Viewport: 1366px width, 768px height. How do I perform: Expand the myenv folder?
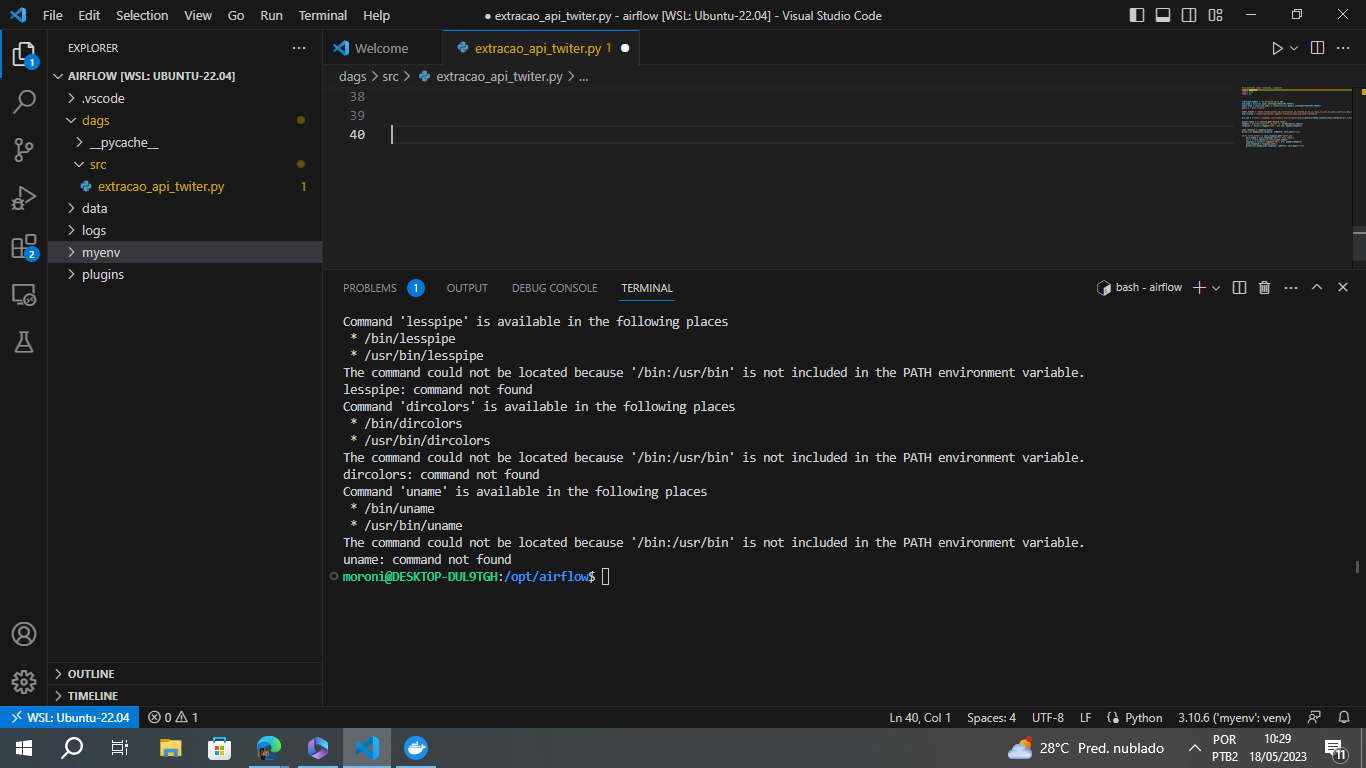tap(185, 252)
